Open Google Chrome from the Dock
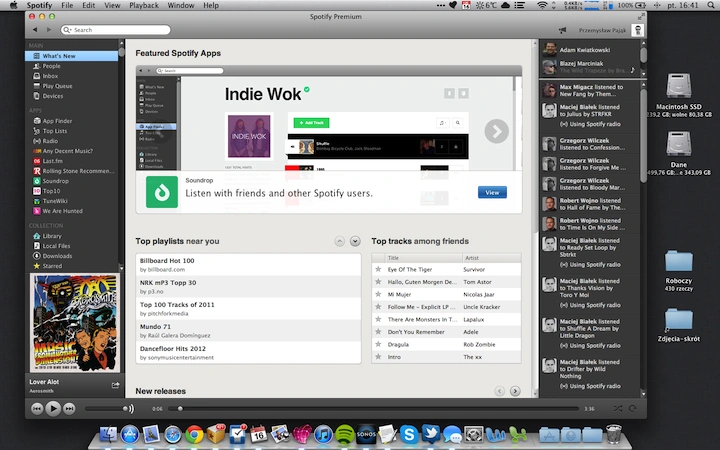720x450 pixels. point(194,434)
